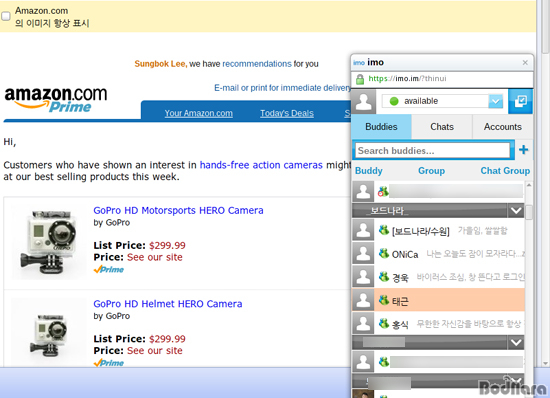Image resolution: width=550 pixels, height=398 pixels.
Task: Switch to the Chats tab
Action: tap(442, 127)
